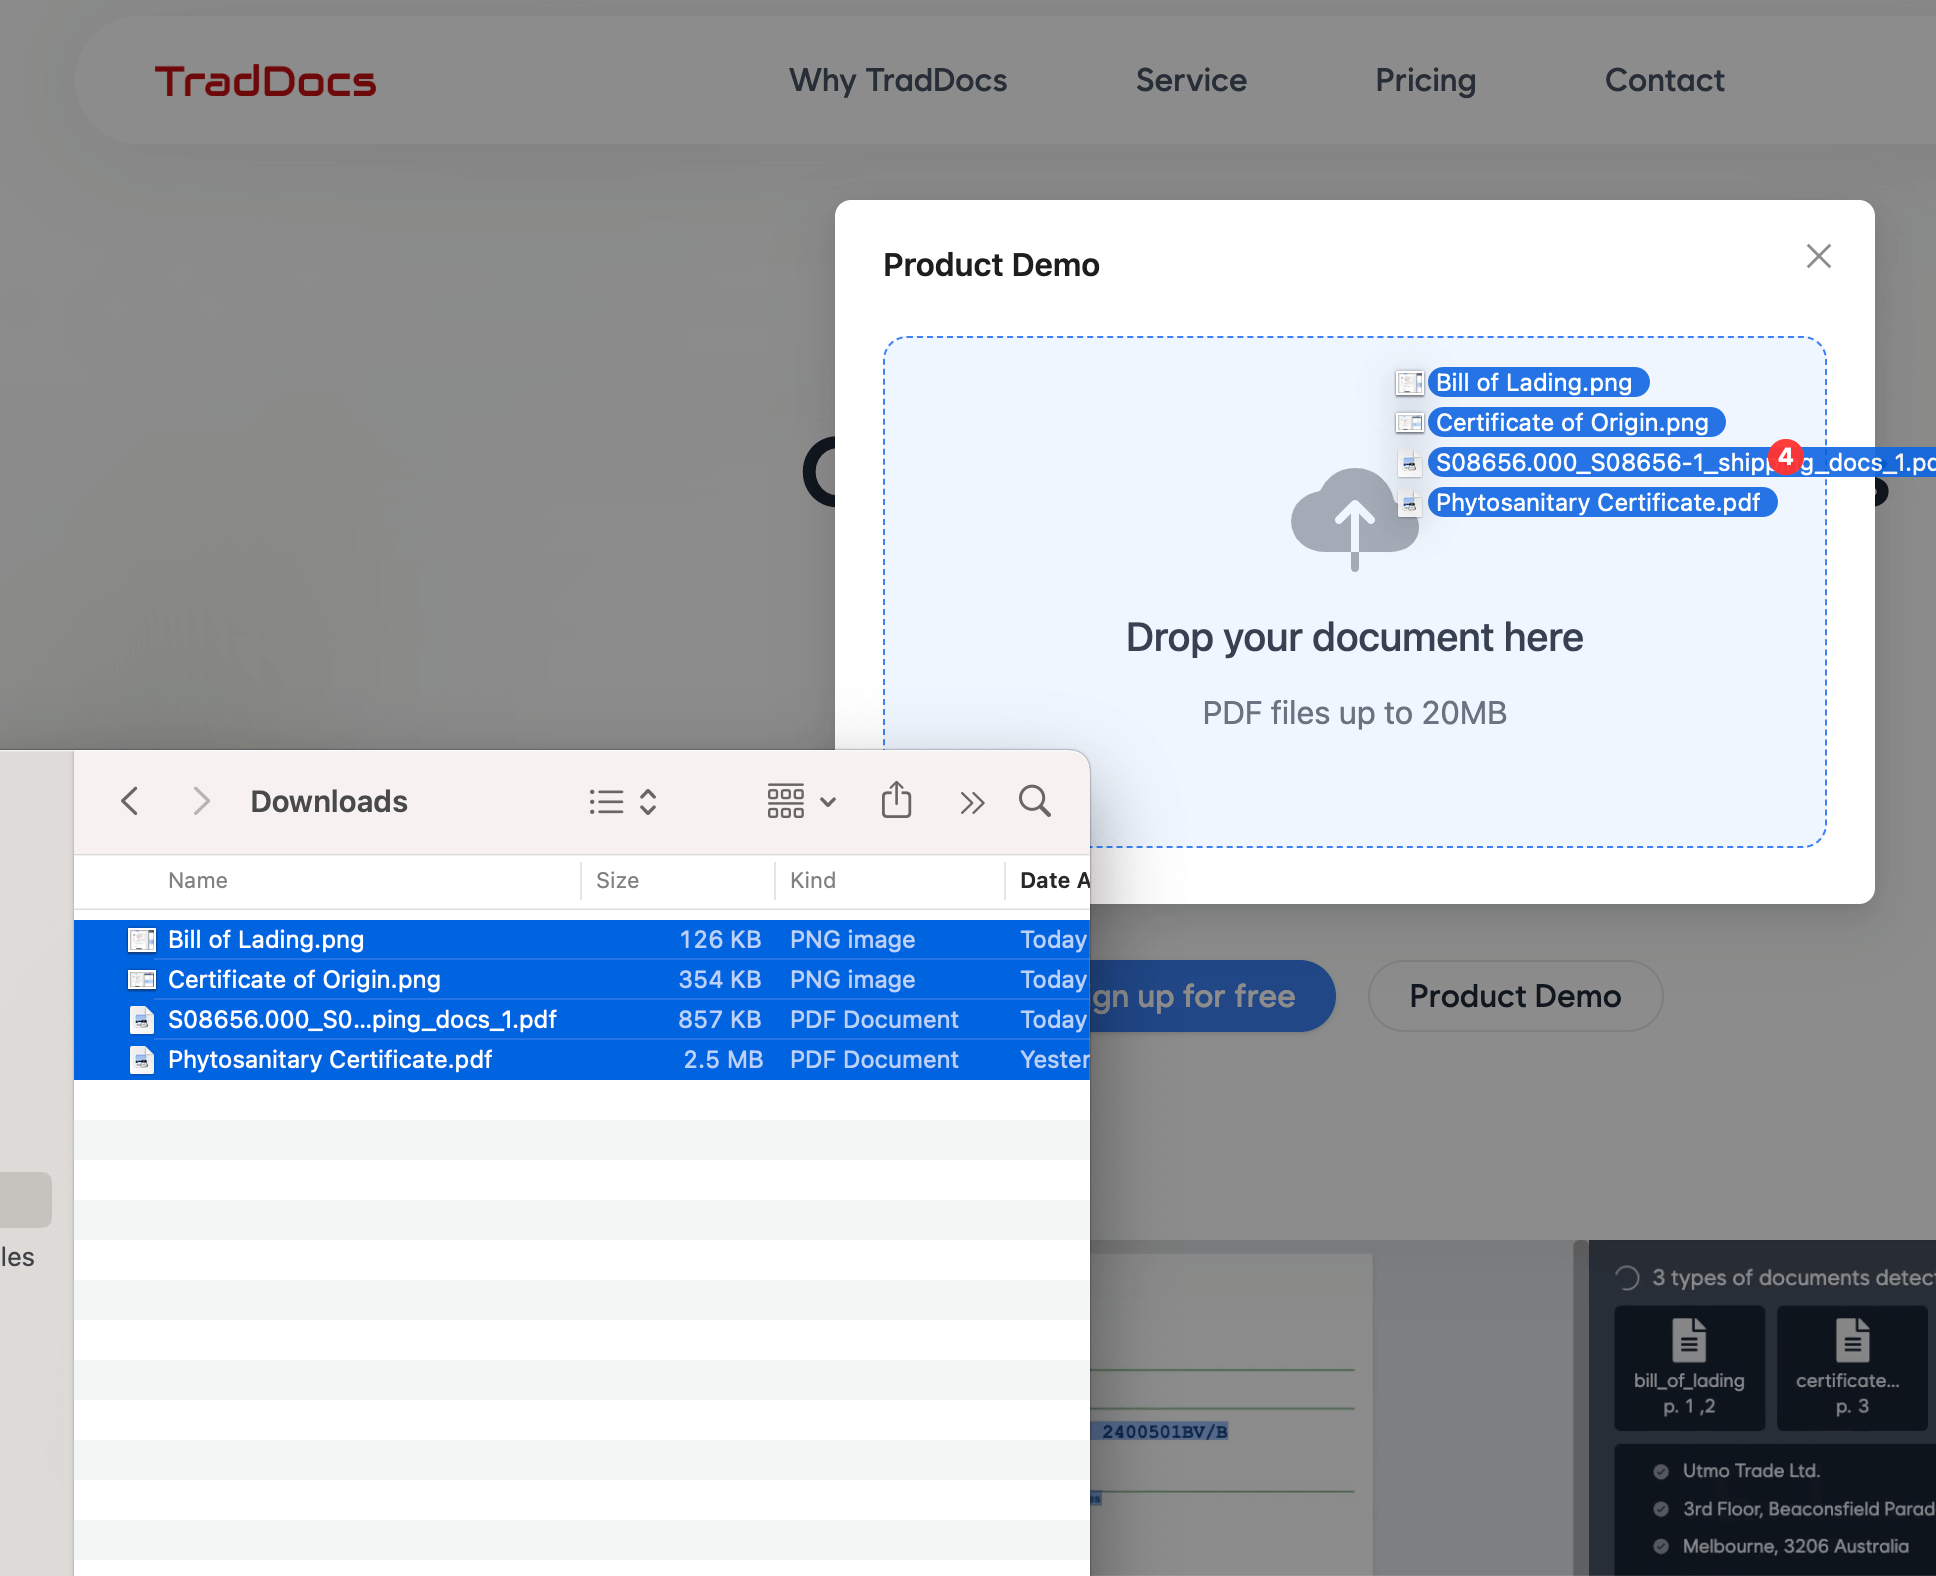Click the view sort chevrons next to list icon
The image size is (1936, 1576).
pos(646,801)
